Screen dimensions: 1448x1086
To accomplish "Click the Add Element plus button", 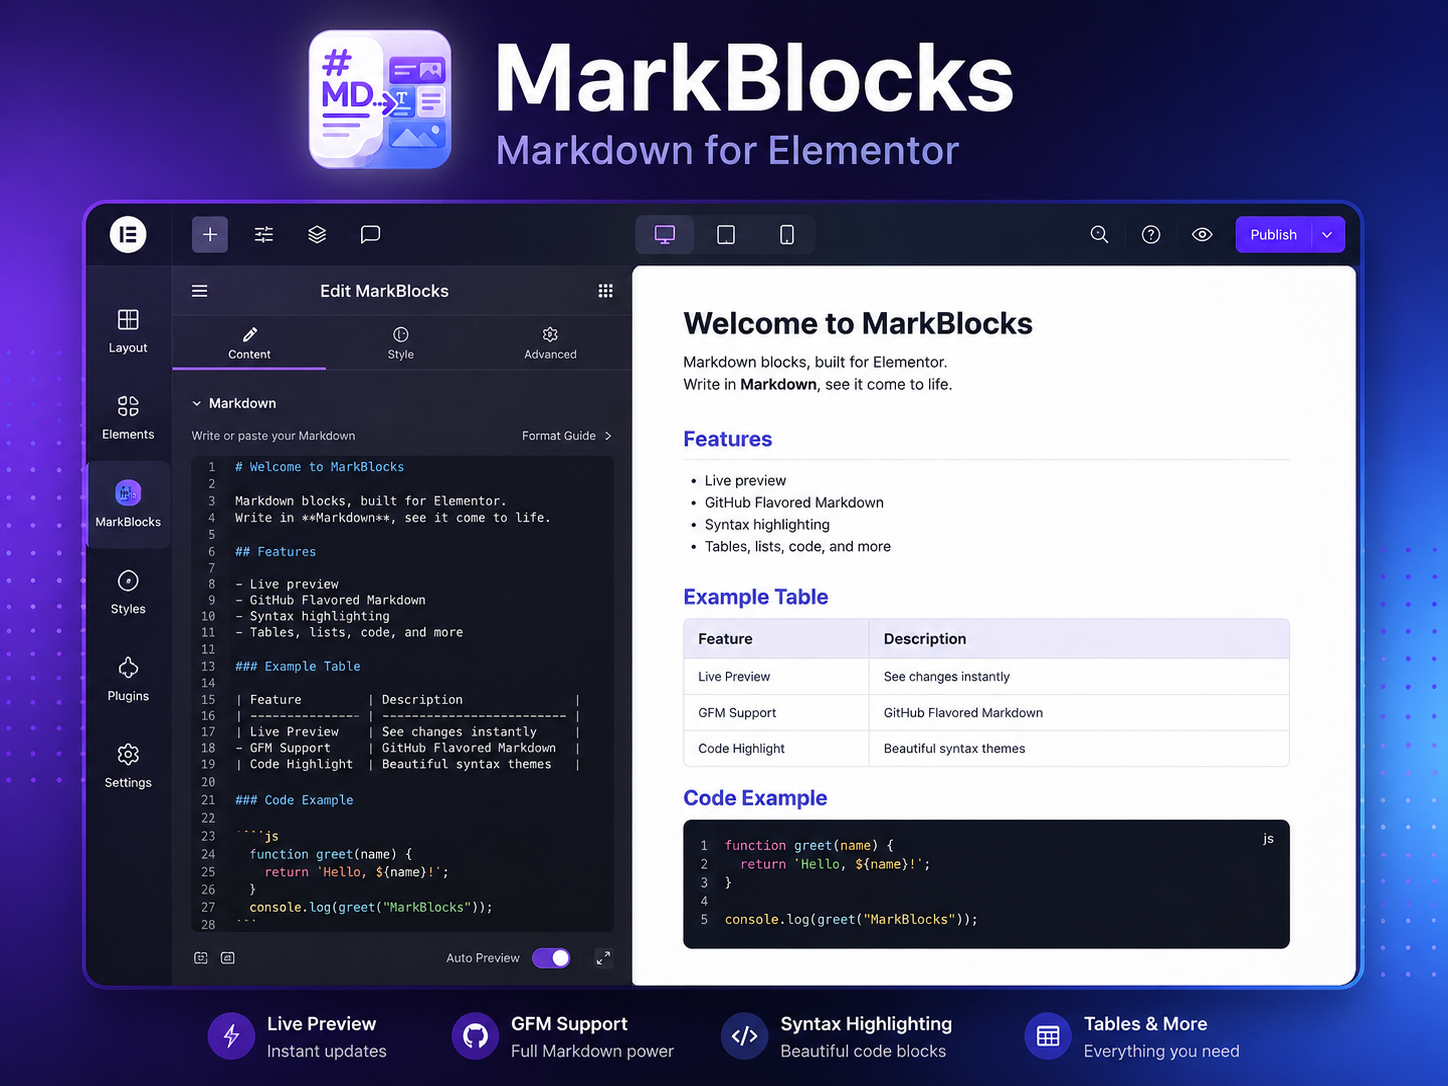I will (x=210, y=235).
